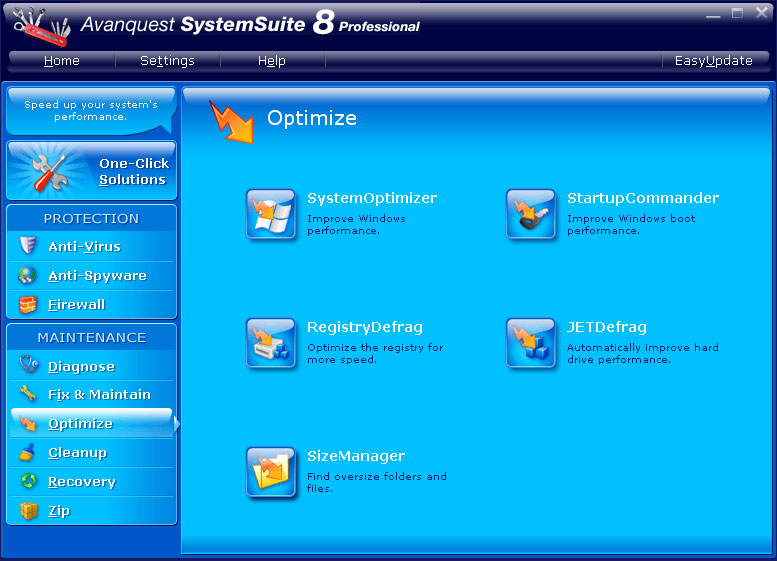Open Fix & Maintain section
Image resolution: width=777 pixels, height=561 pixels.
[92, 394]
